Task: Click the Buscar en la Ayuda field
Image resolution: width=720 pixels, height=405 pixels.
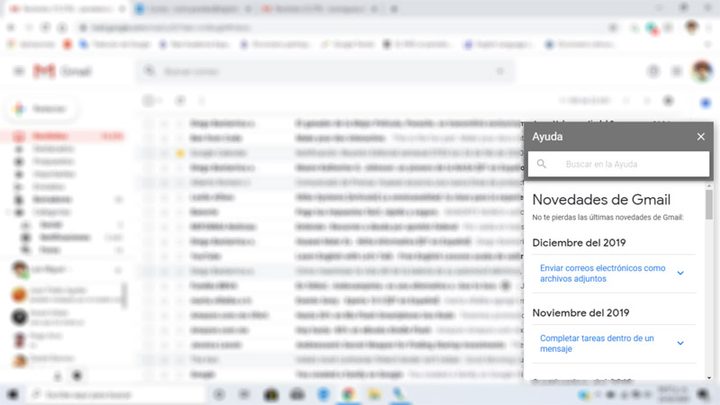Action: click(x=619, y=164)
